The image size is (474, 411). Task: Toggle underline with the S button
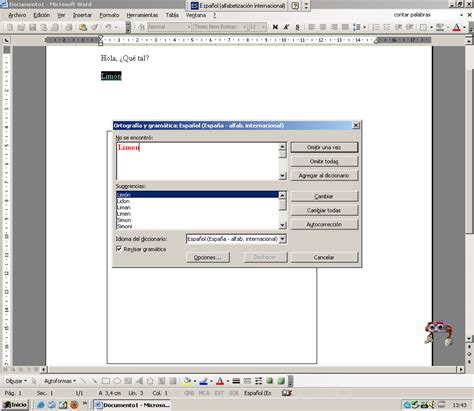[x=297, y=27]
